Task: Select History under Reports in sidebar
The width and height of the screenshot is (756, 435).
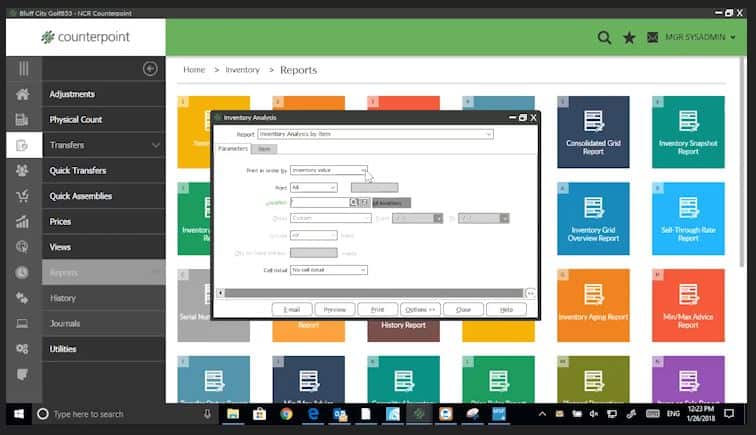Action: [x=104, y=298]
